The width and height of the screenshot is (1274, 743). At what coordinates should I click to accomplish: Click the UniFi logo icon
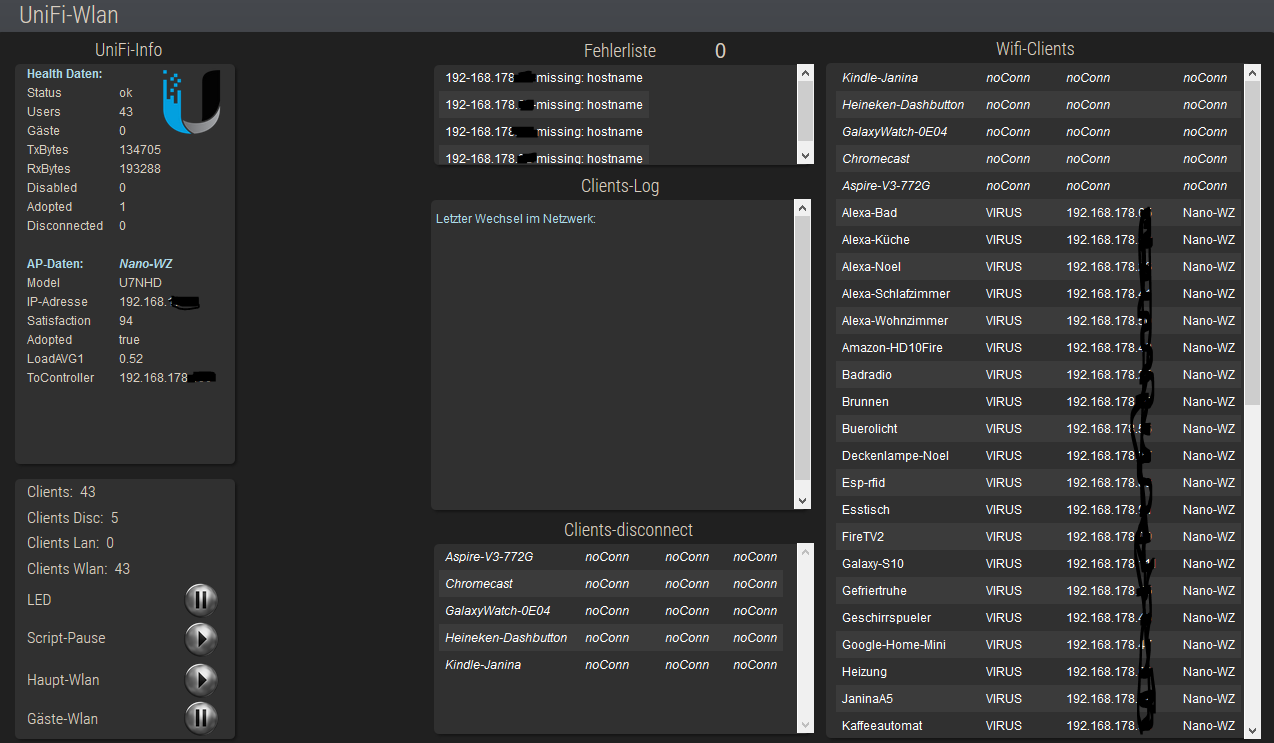tap(191, 102)
